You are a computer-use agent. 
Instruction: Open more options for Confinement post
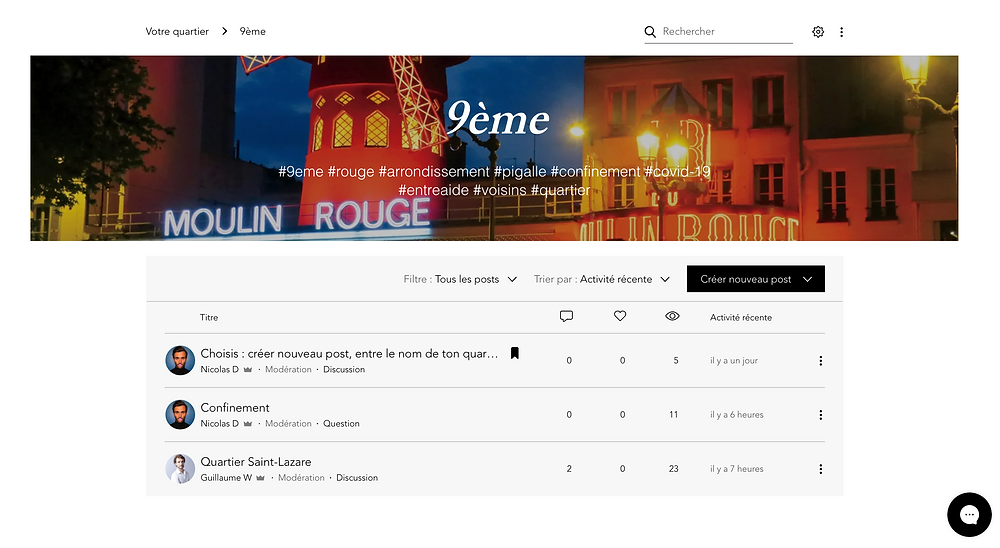coord(821,415)
